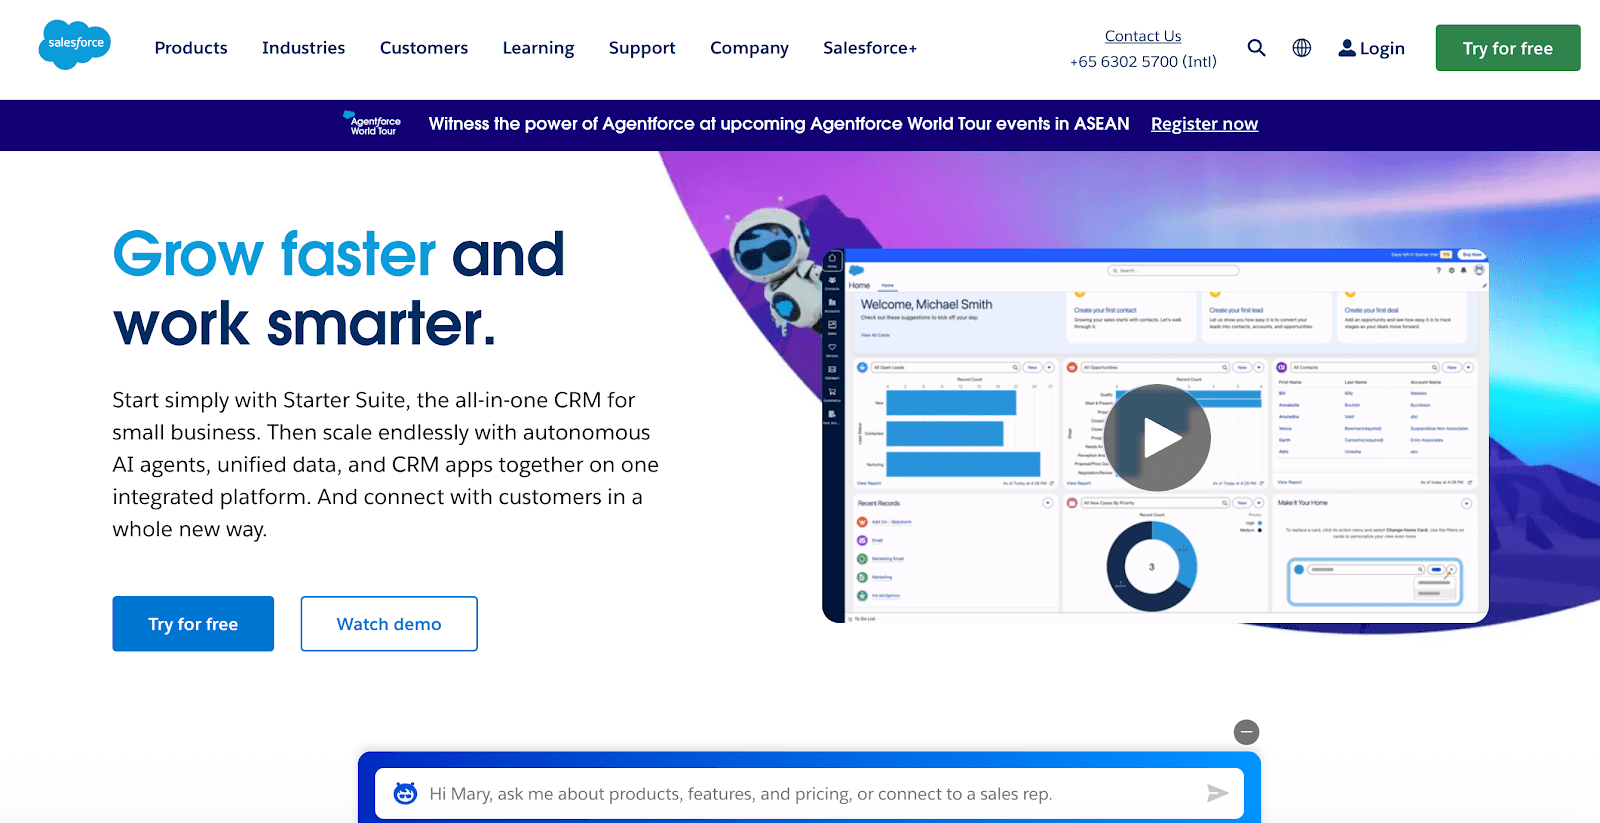Open the Products menu
This screenshot has height=823, width=1600.
coord(191,48)
